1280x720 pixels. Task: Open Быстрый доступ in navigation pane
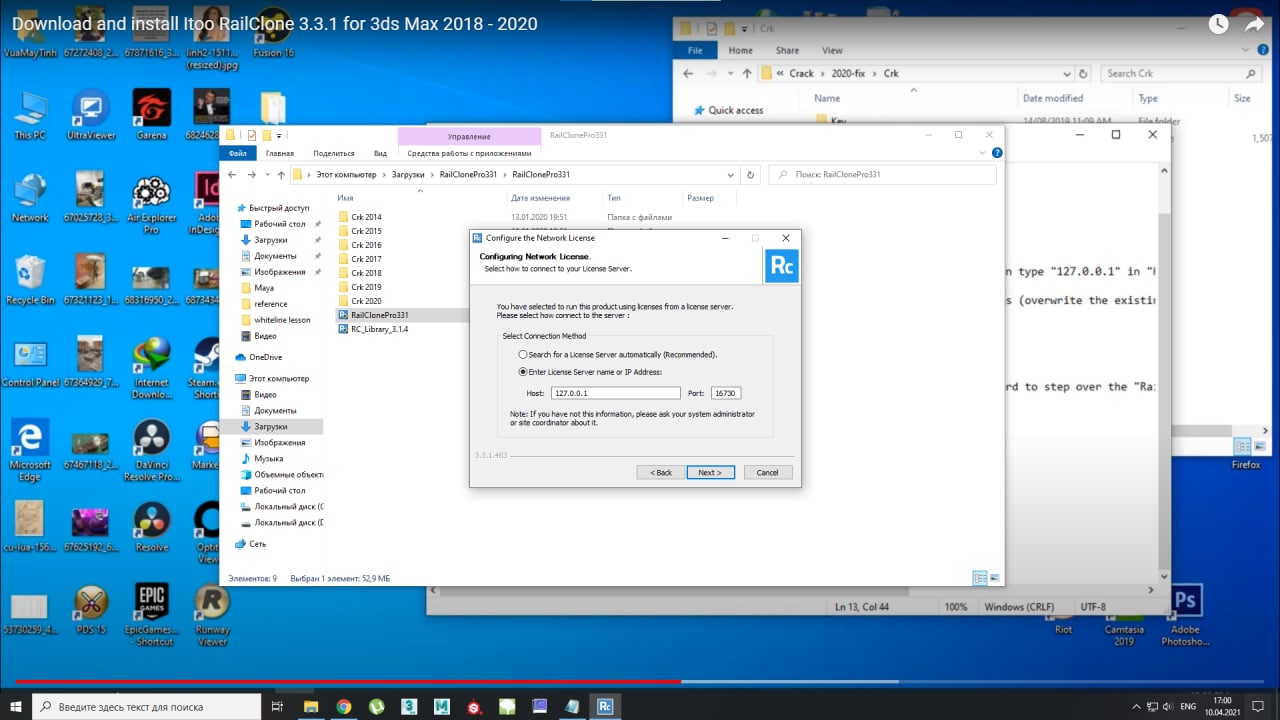(279, 208)
